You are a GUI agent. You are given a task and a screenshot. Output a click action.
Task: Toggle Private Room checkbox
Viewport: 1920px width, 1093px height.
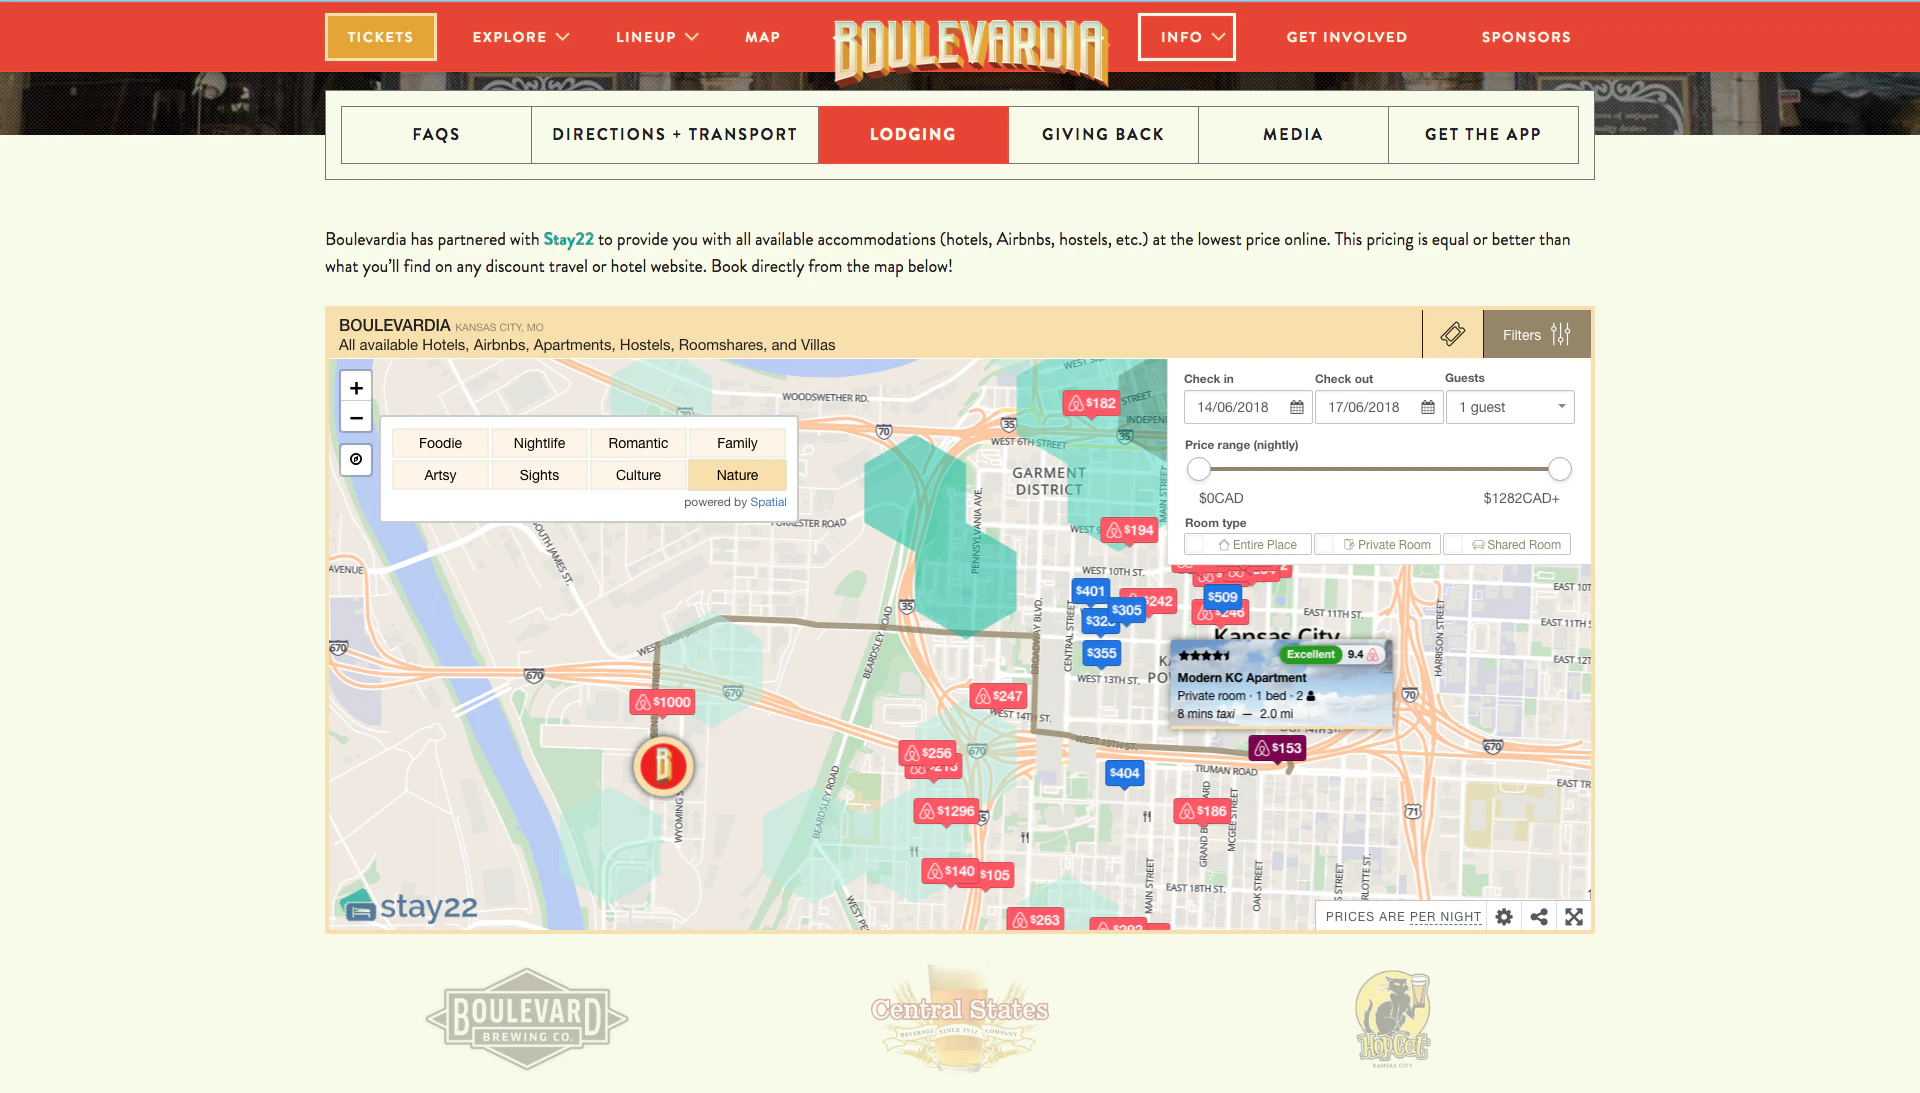(x=1326, y=545)
